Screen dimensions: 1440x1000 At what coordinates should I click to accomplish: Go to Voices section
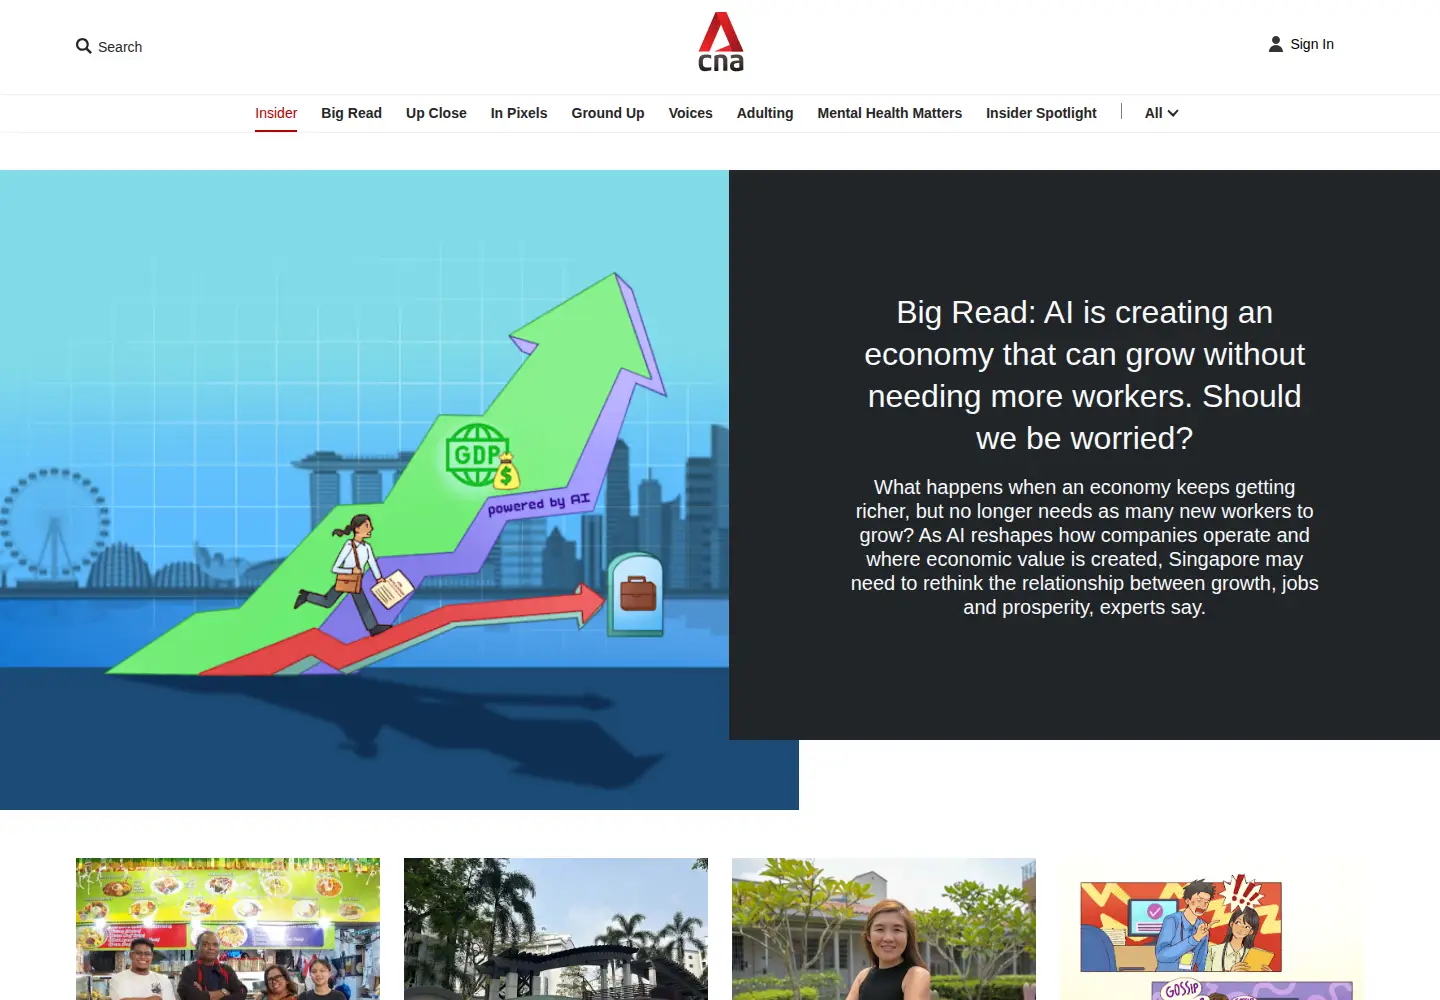click(690, 113)
